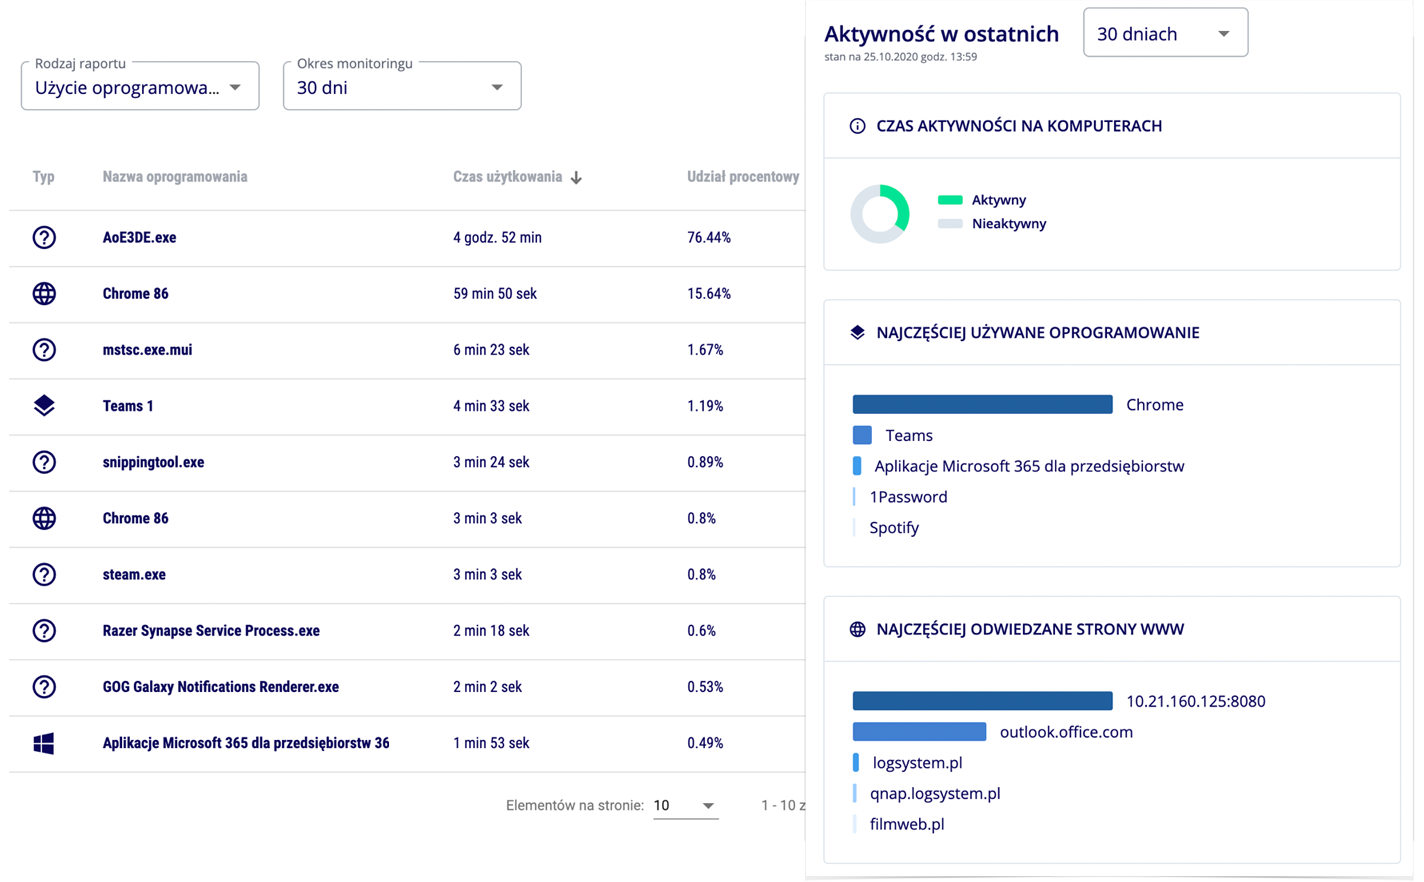Image resolution: width=1424 pixels, height=882 pixels.
Task: Click the globe icon beside Najczęściej odwiedzane strony WWW
Action: (857, 629)
